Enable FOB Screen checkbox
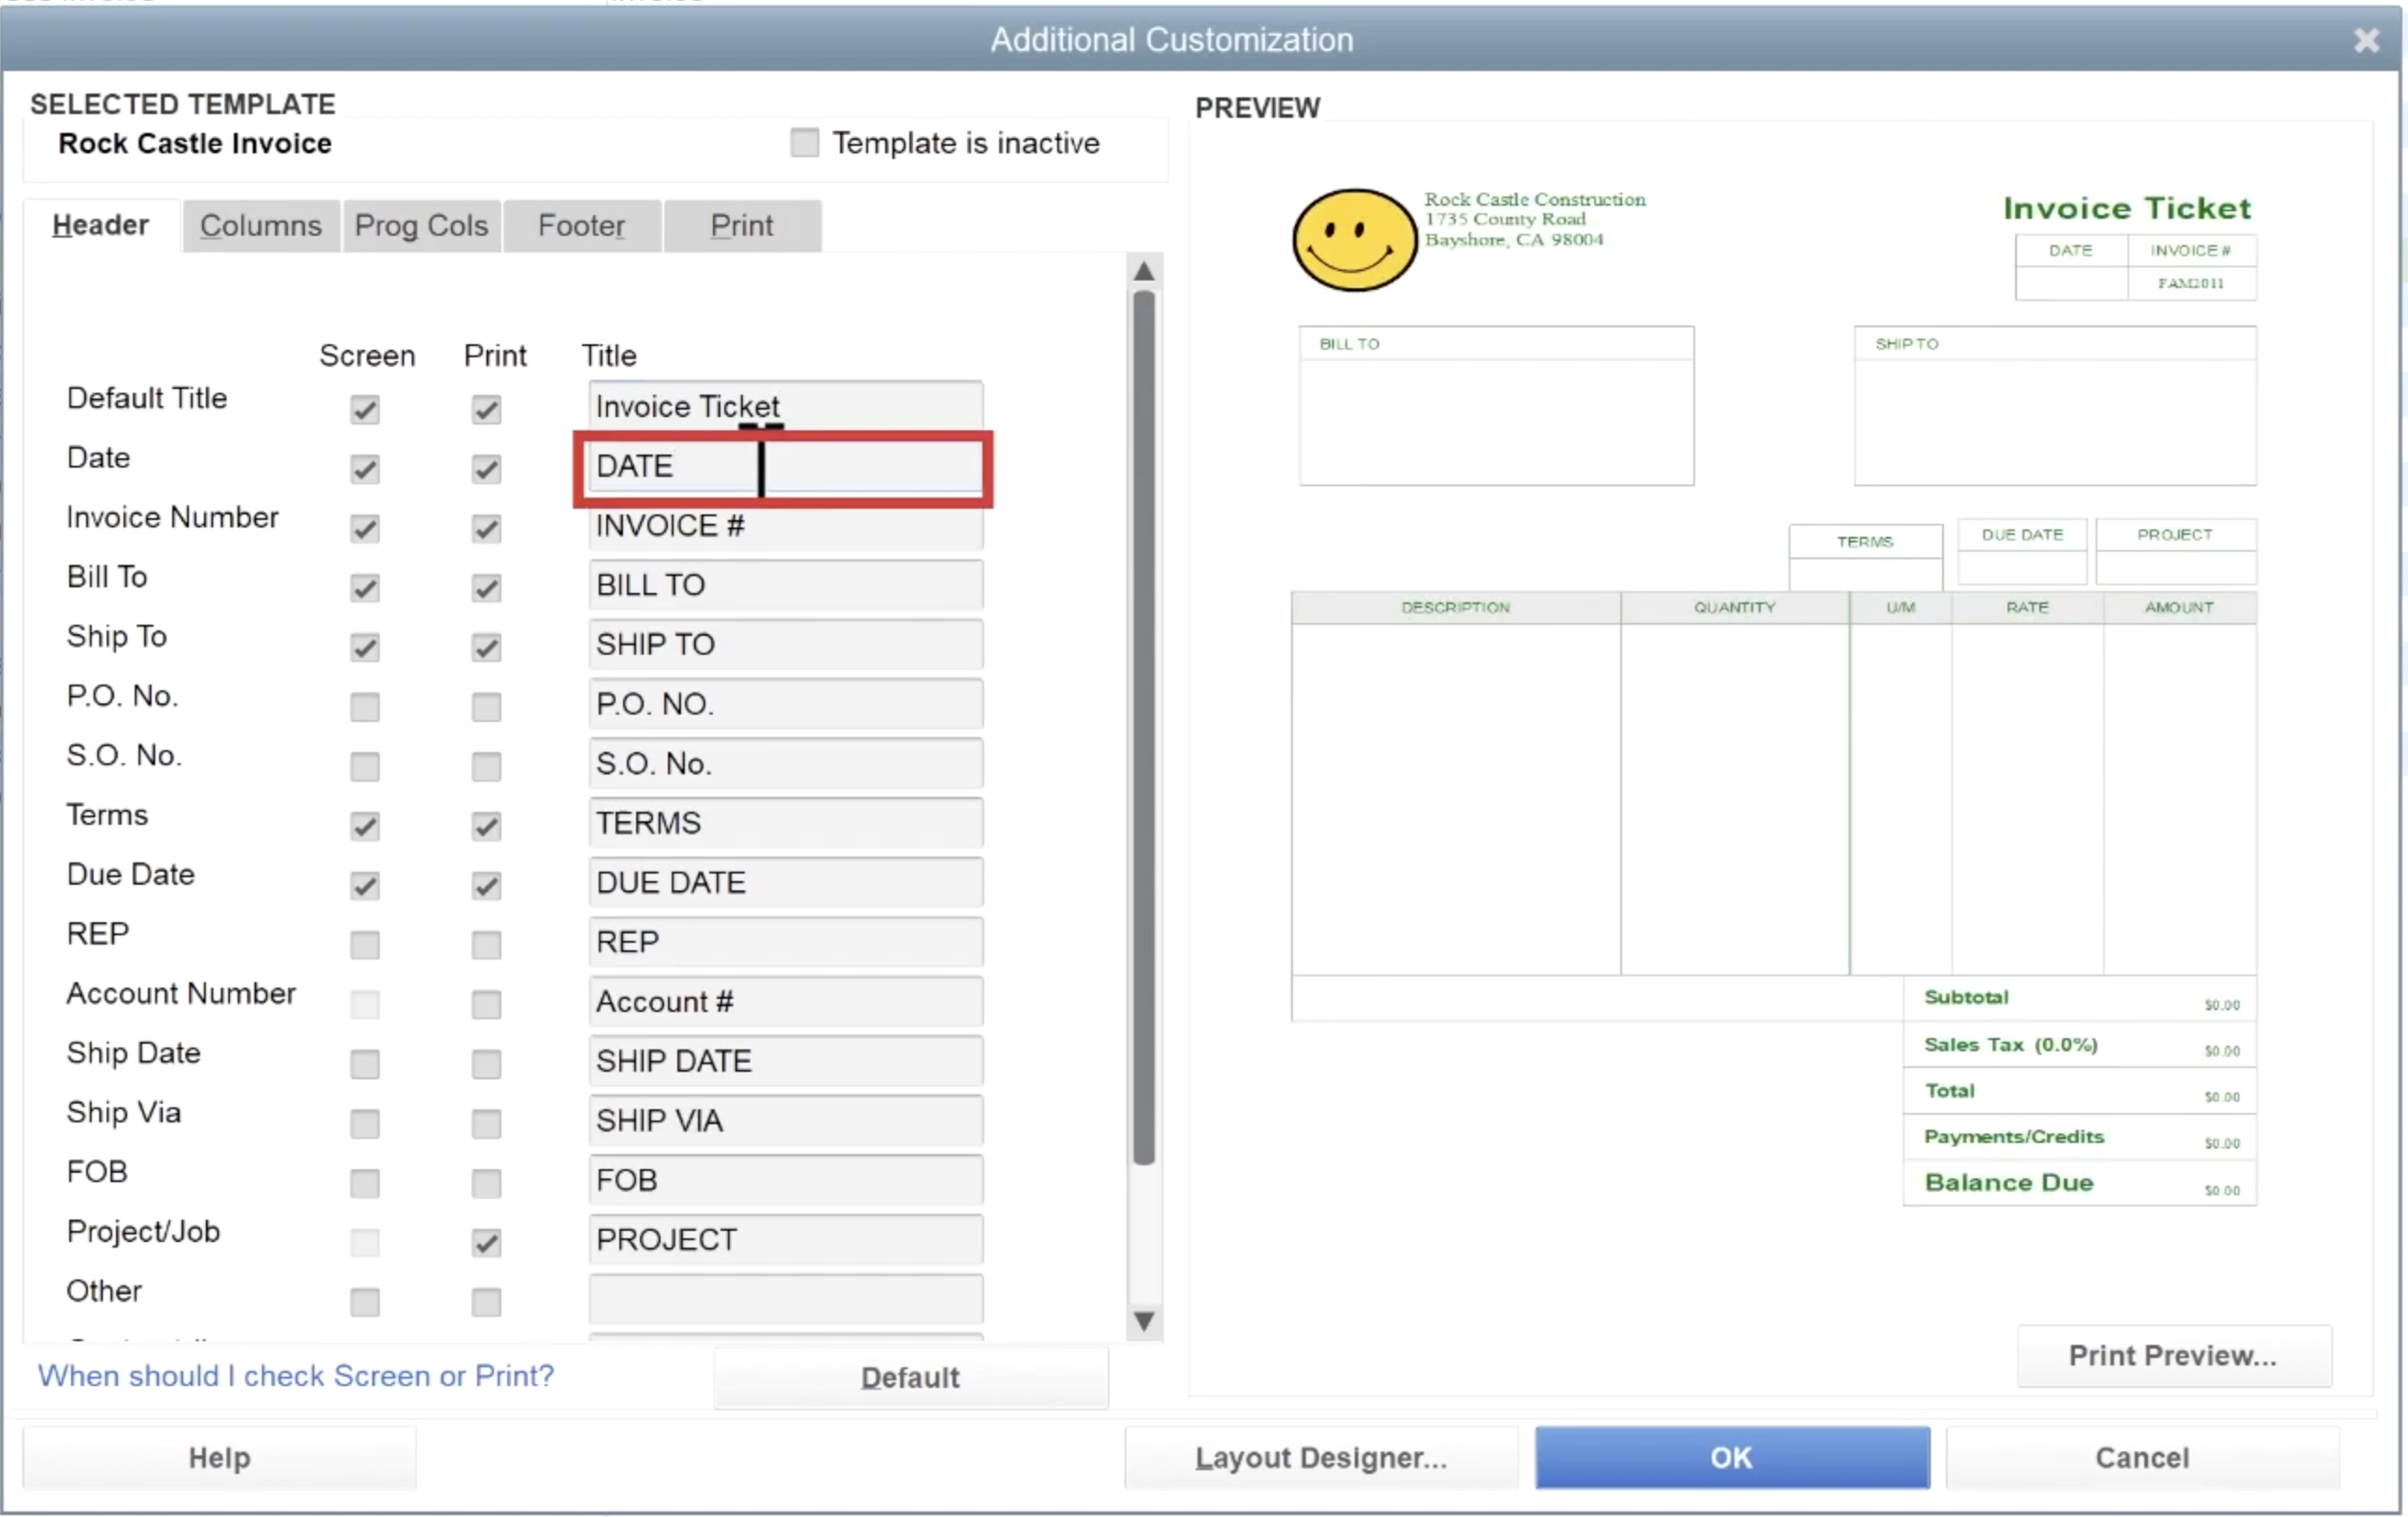Viewport: 2408px width, 1517px height. [365, 1183]
